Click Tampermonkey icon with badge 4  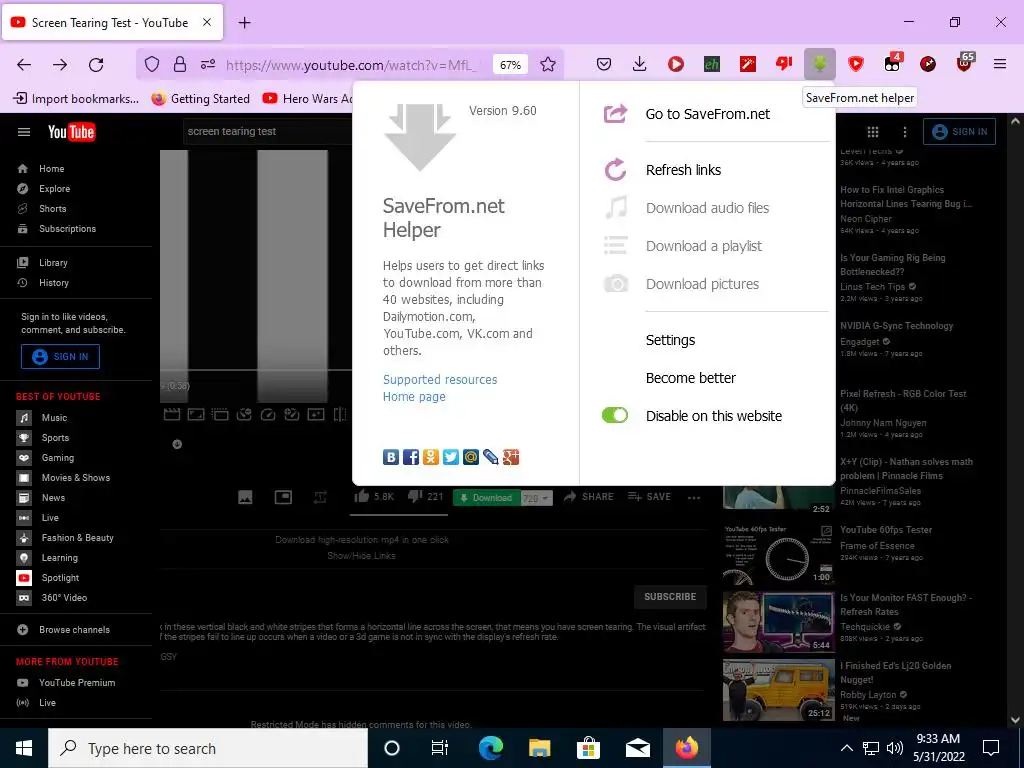892,63
